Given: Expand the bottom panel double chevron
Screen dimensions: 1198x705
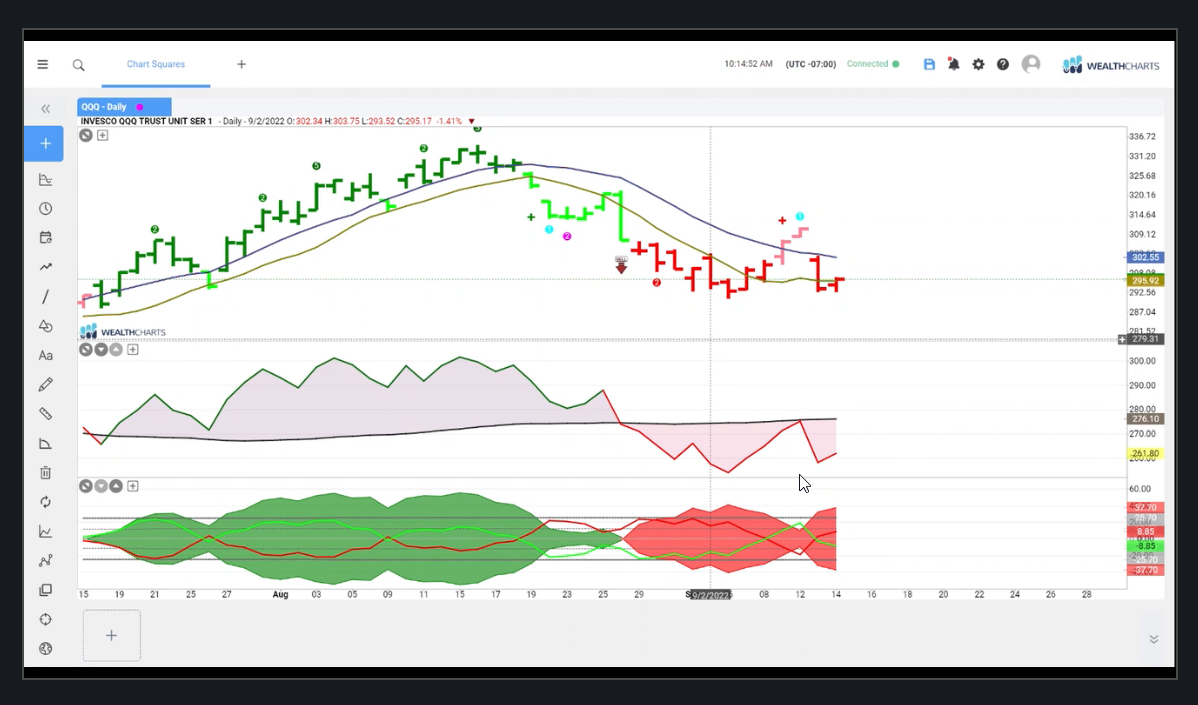Looking at the screenshot, I should [x=1154, y=639].
